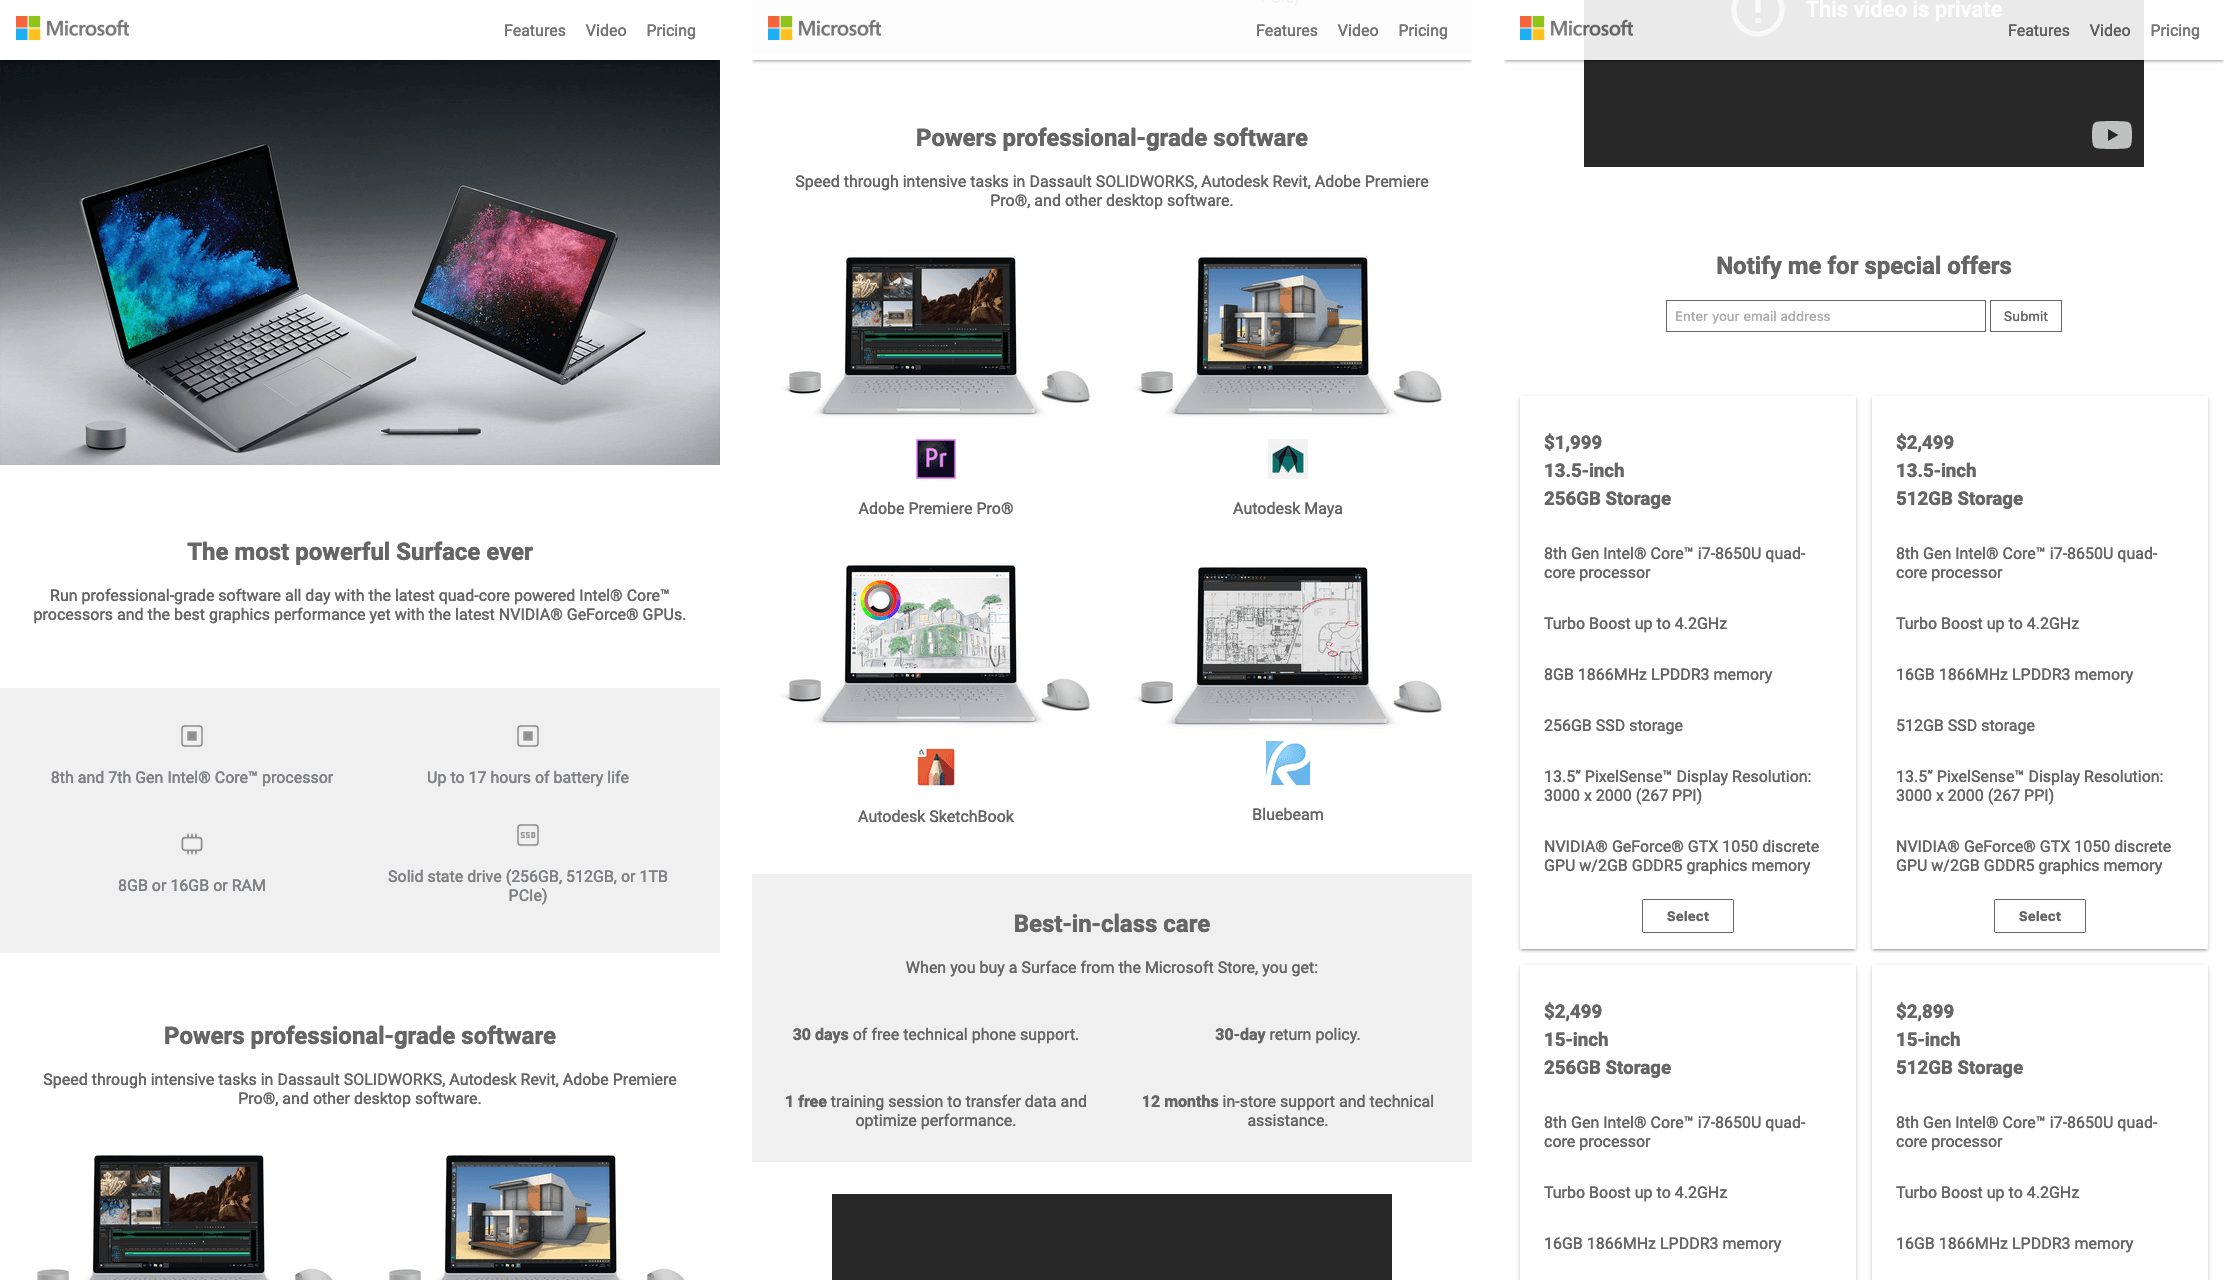Click the Bluebeam app icon
Viewport: 2224px width, 1280px height.
coord(1288,765)
